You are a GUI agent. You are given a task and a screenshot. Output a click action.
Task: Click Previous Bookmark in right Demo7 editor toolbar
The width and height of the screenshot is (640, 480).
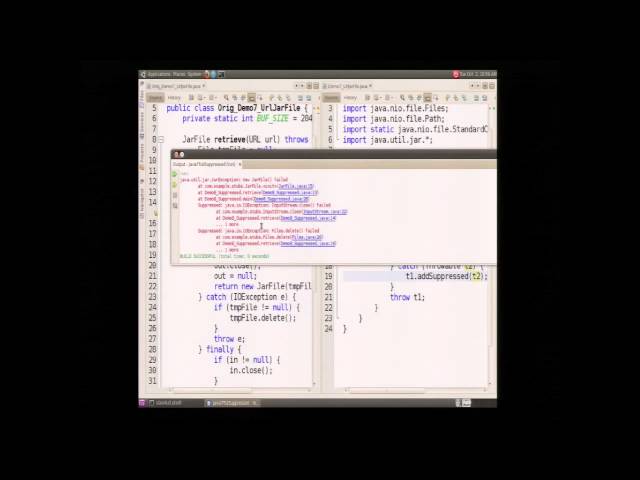(448, 98)
